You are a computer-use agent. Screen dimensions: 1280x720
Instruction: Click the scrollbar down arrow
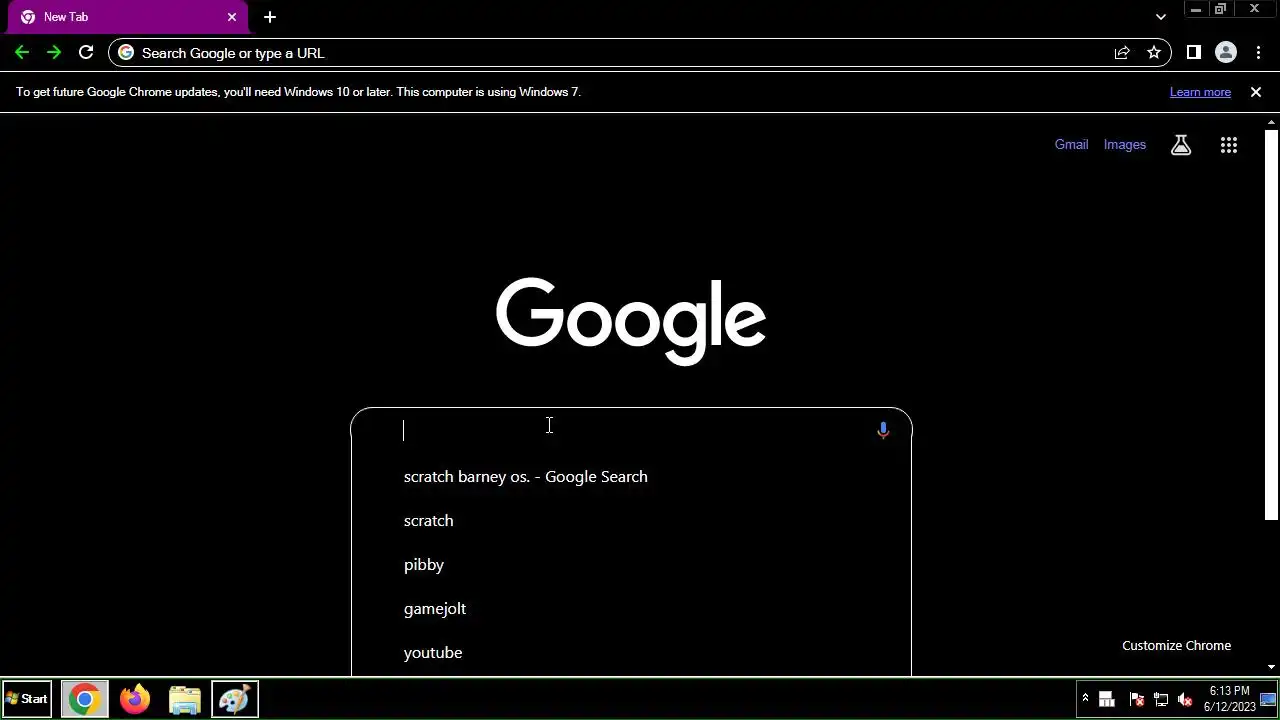coord(1271,667)
